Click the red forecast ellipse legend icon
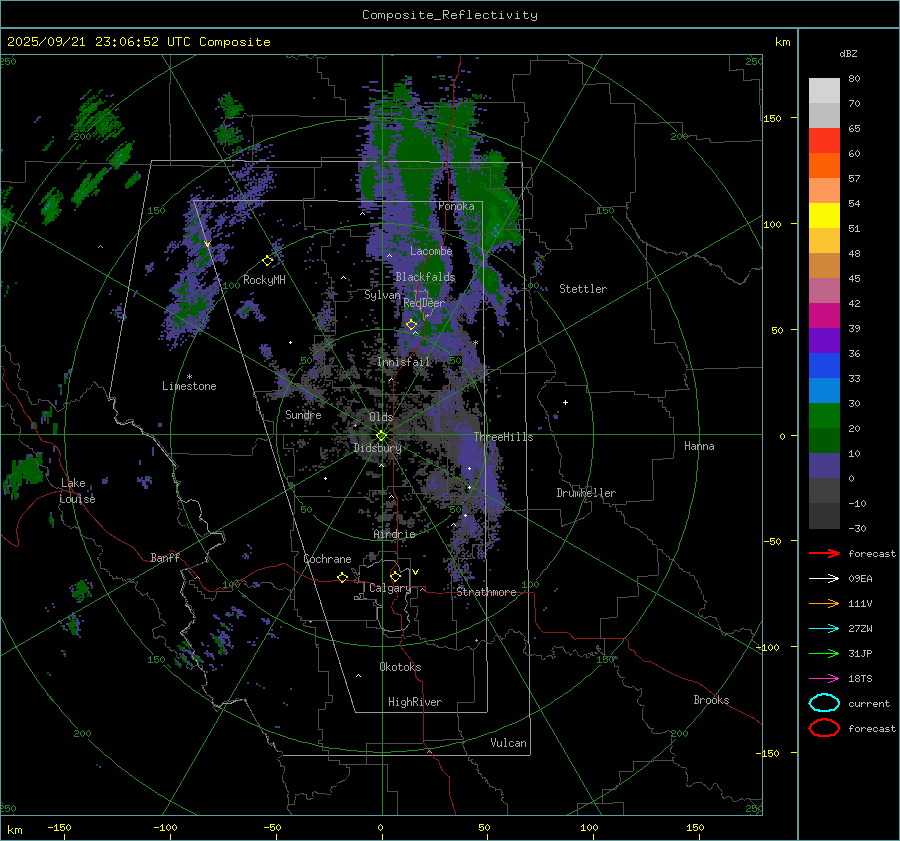Viewport: 900px width, 841px height. click(x=824, y=728)
